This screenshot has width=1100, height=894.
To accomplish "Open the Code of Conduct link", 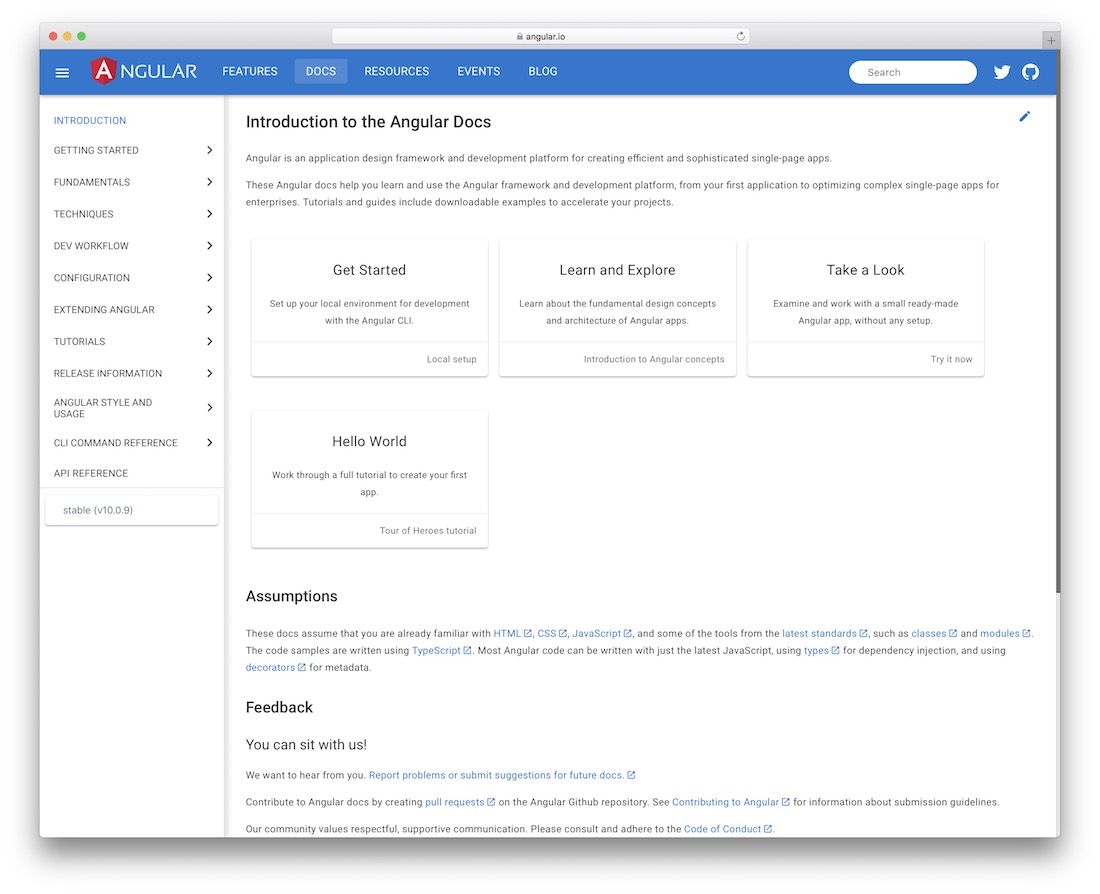I will click(723, 829).
